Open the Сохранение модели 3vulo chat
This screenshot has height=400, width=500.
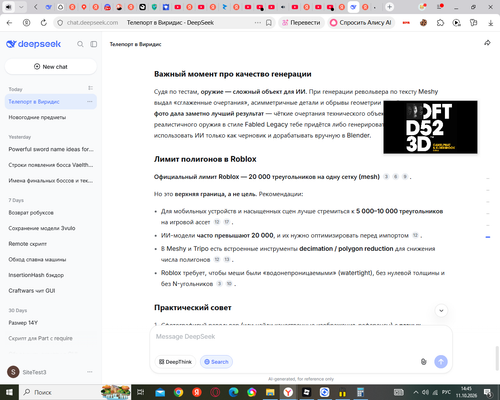click(x=42, y=228)
